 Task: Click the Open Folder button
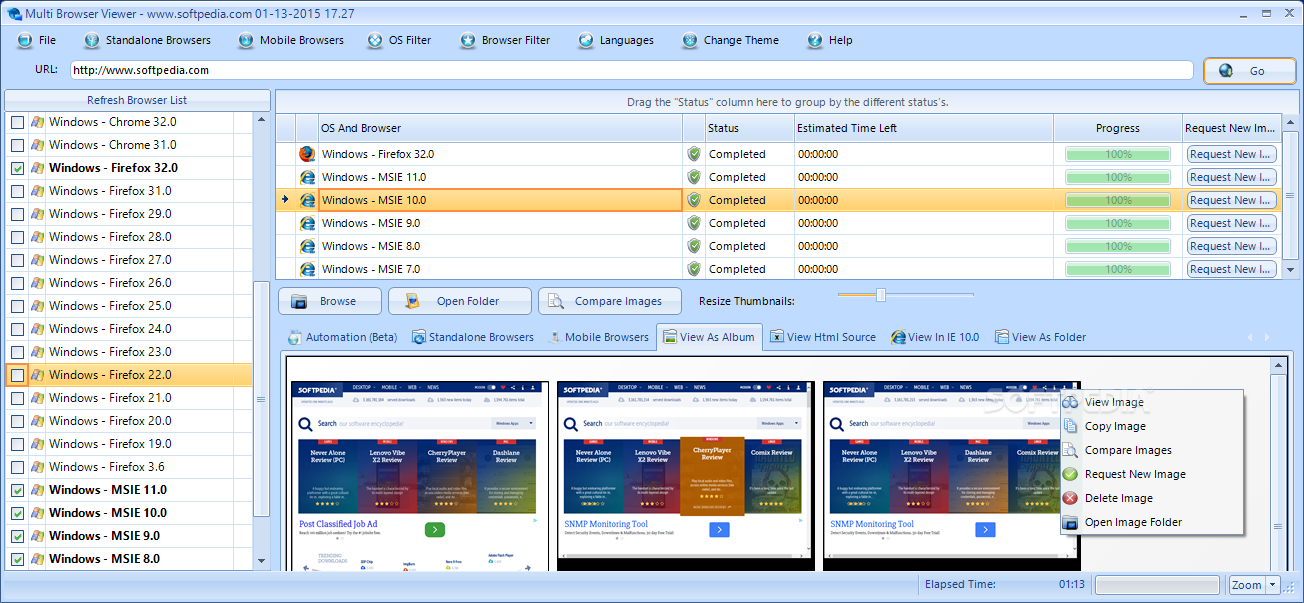click(x=458, y=301)
